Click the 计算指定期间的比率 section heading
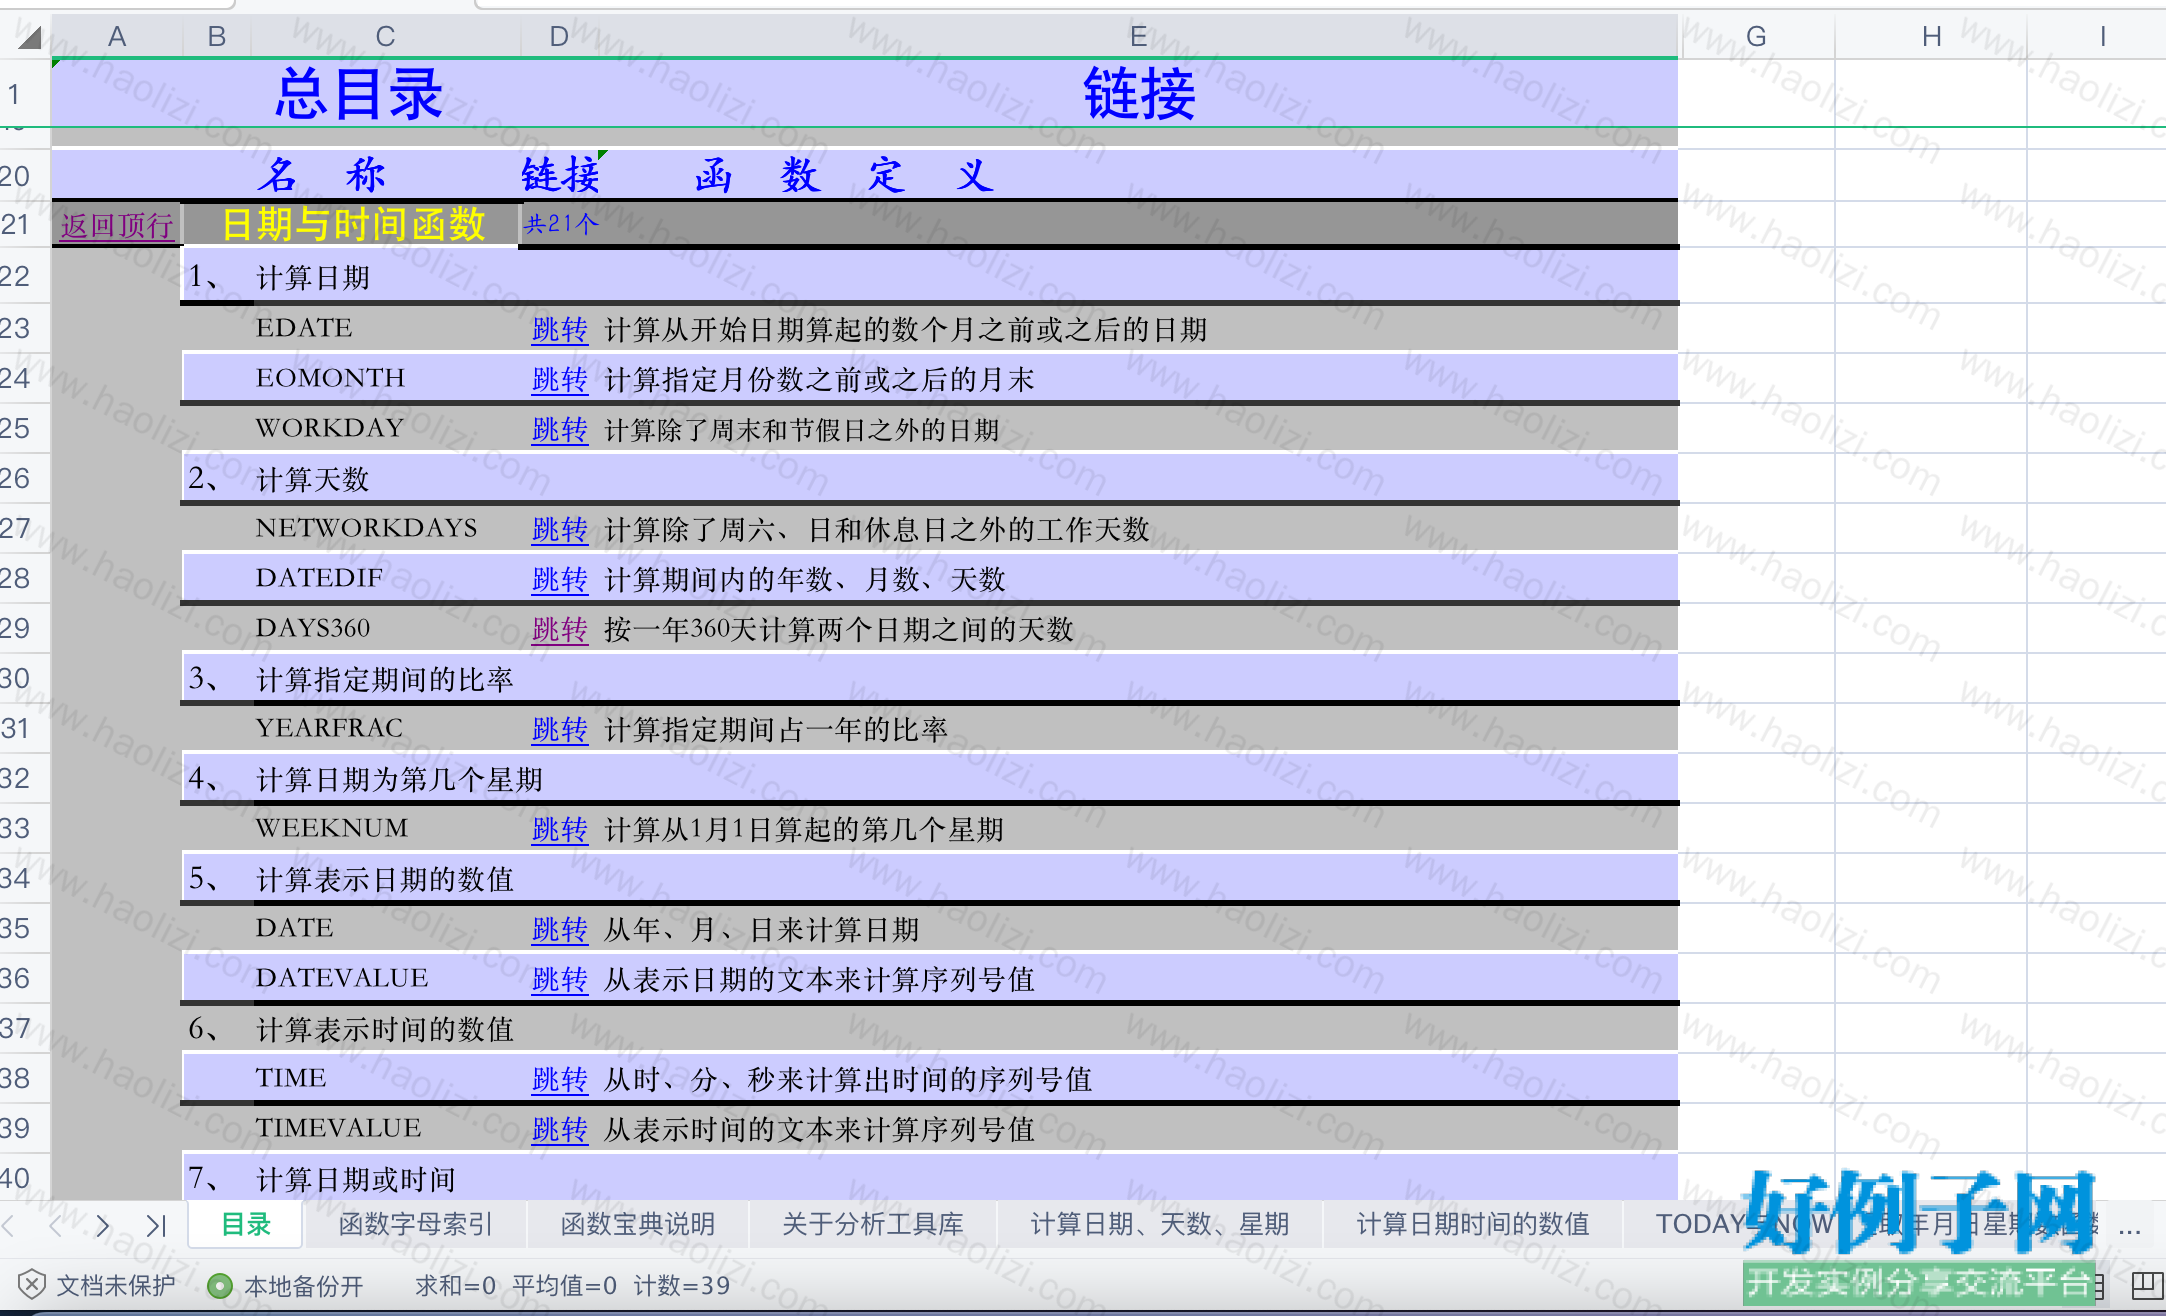The width and height of the screenshot is (2166, 1316). pos(385,679)
